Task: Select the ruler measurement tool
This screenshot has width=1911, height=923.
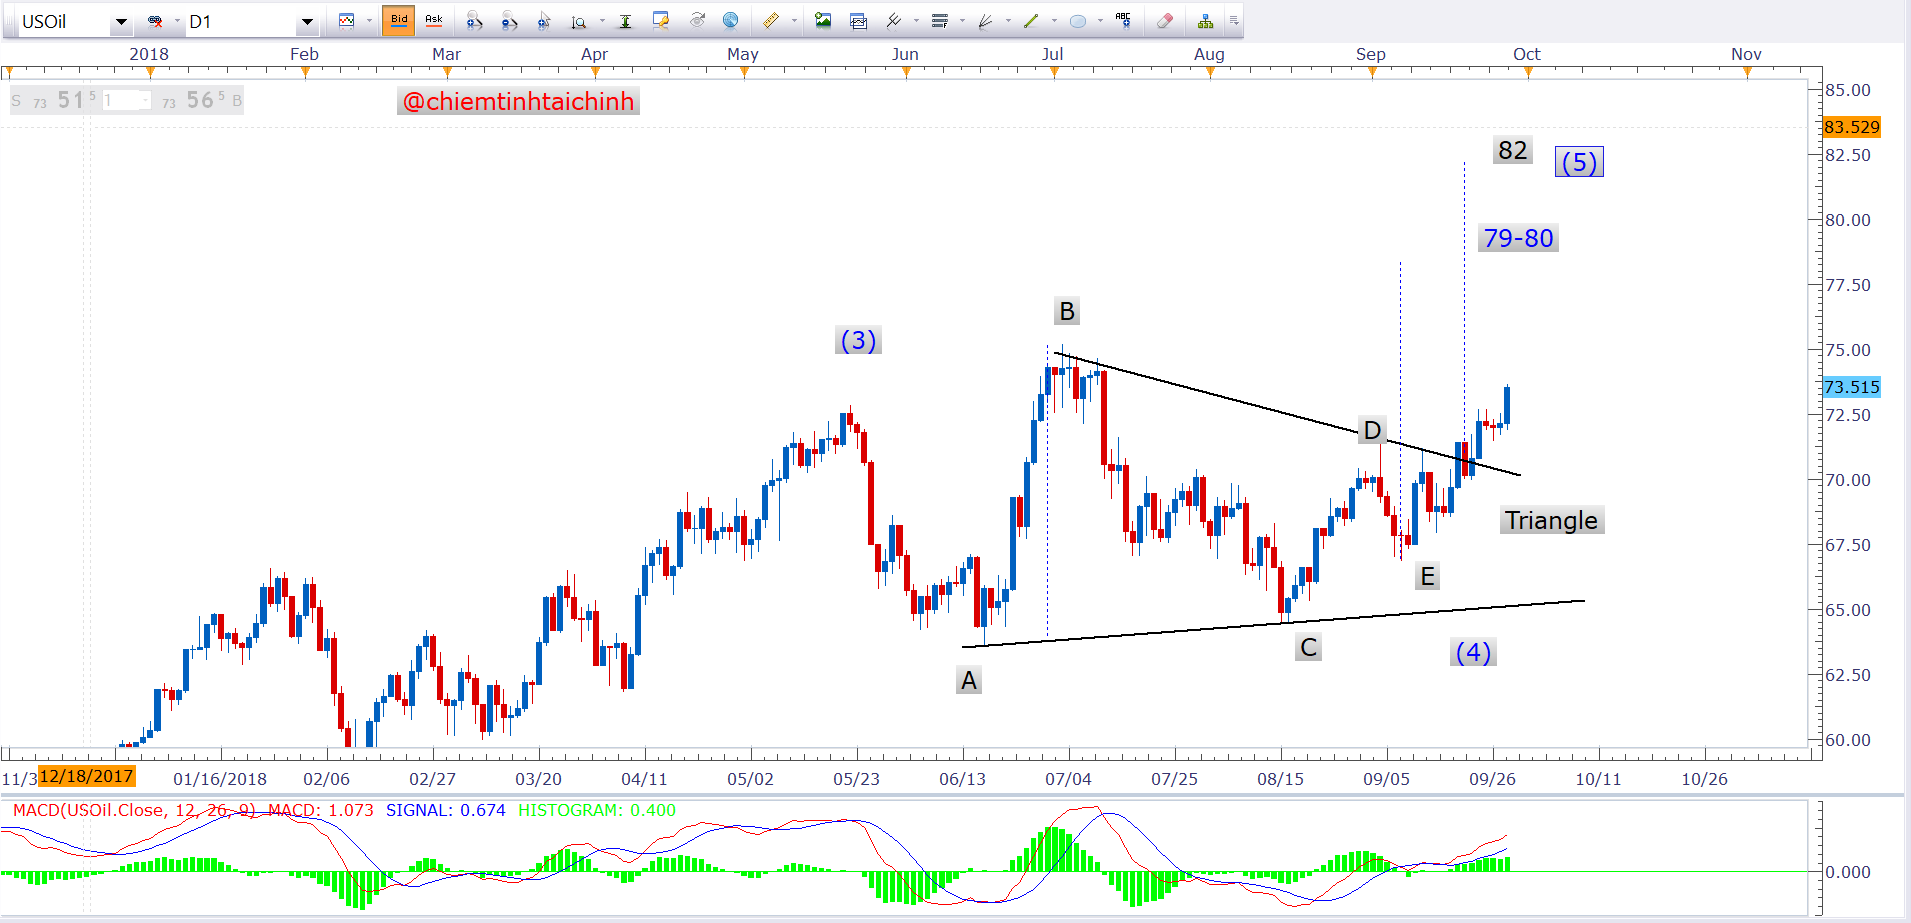Action: coord(771,21)
